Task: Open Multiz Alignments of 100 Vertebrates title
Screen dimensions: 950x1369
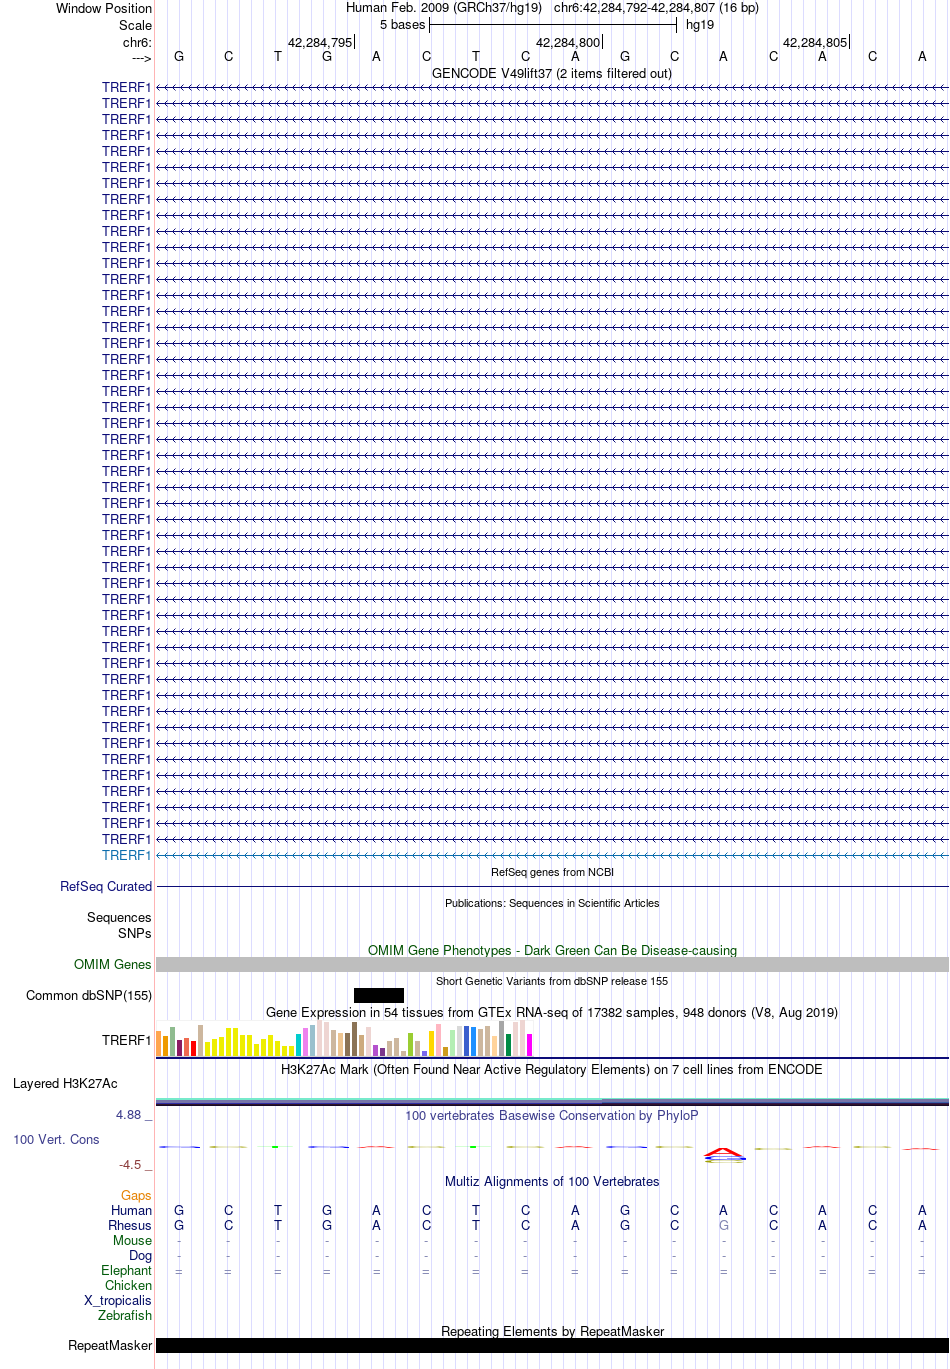Action: [552, 1181]
